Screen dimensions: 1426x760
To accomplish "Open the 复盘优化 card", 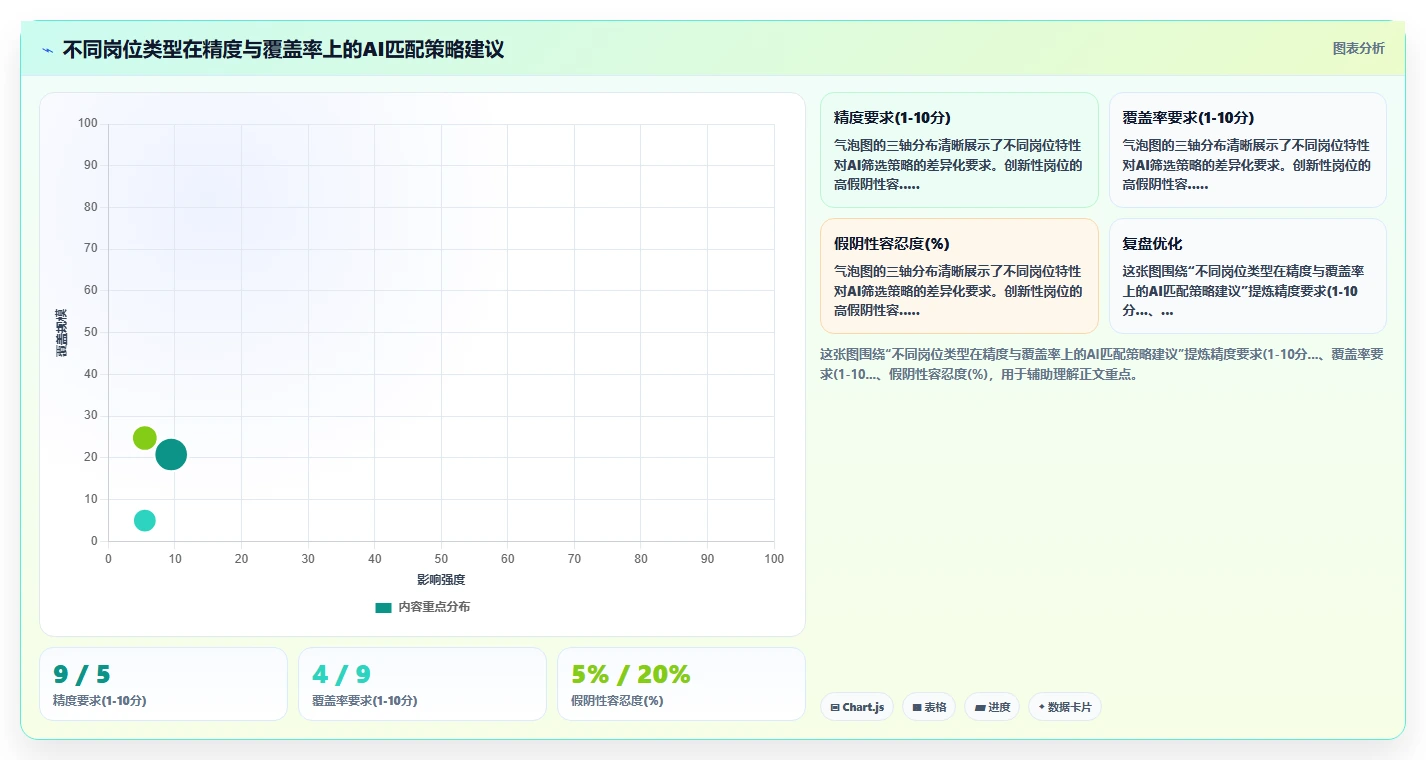I will [x=1247, y=276].
